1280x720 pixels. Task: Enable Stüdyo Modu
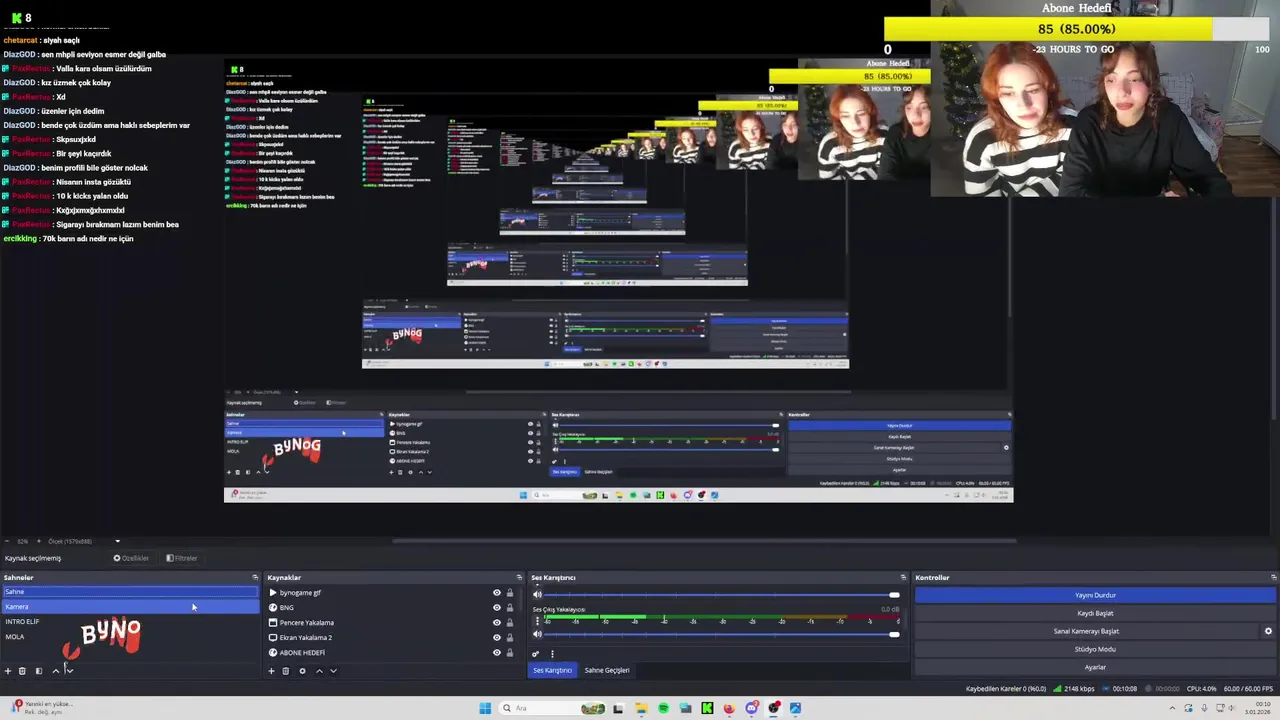pos(1095,649)
